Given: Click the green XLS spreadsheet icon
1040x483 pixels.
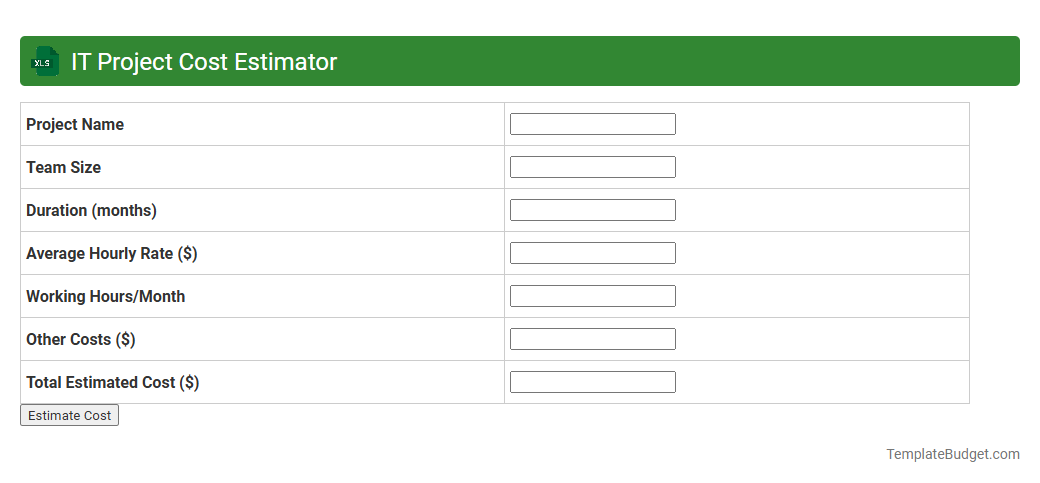Looking at the screenshot, I should pyautogui.click(x=45, y=62).
